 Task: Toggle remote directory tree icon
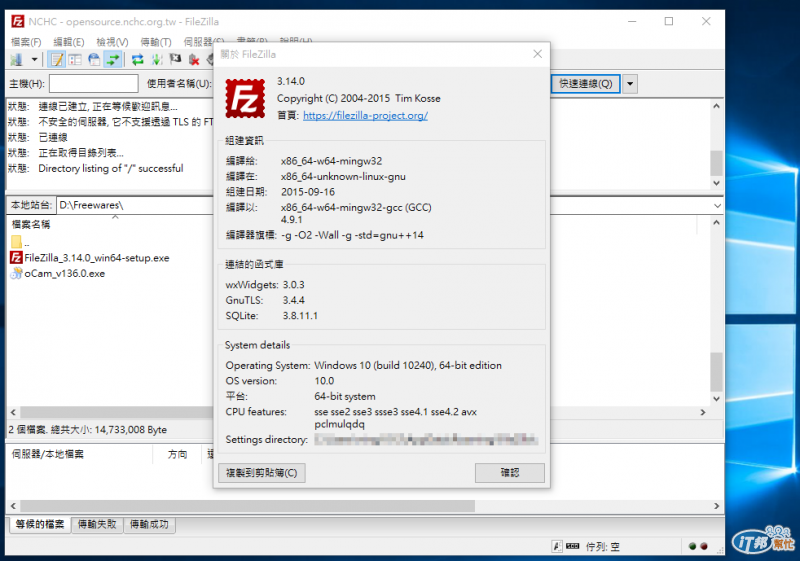point(94,60)
